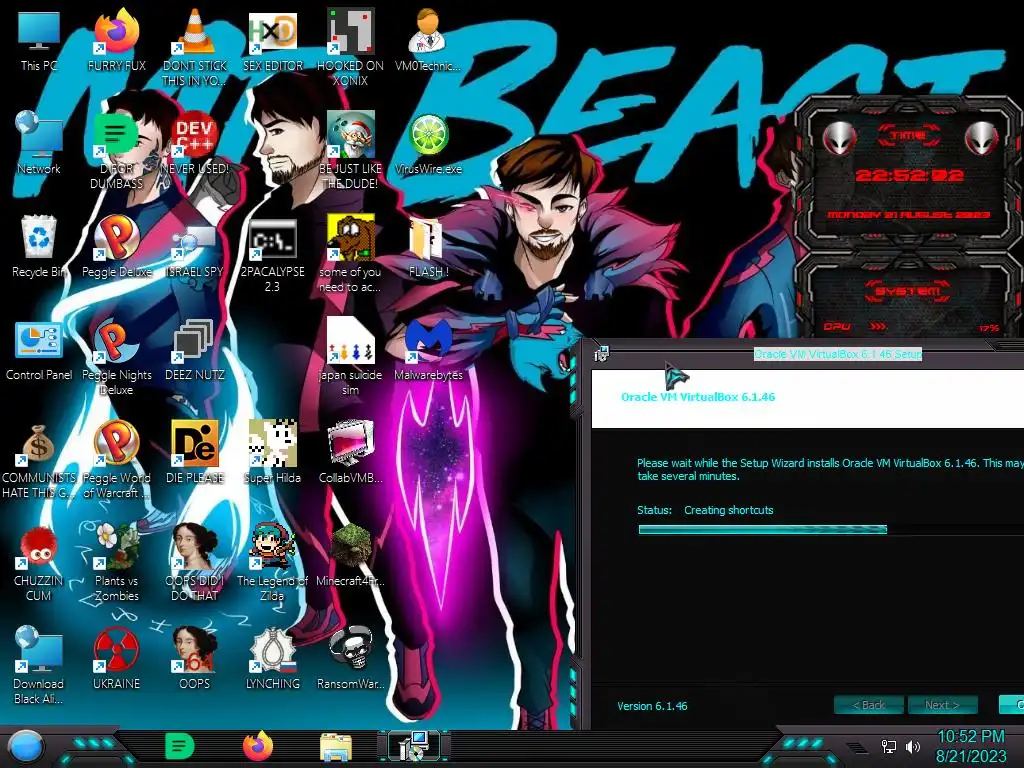
Task: Open the Network desktop icon
Action: click(39, 142)
